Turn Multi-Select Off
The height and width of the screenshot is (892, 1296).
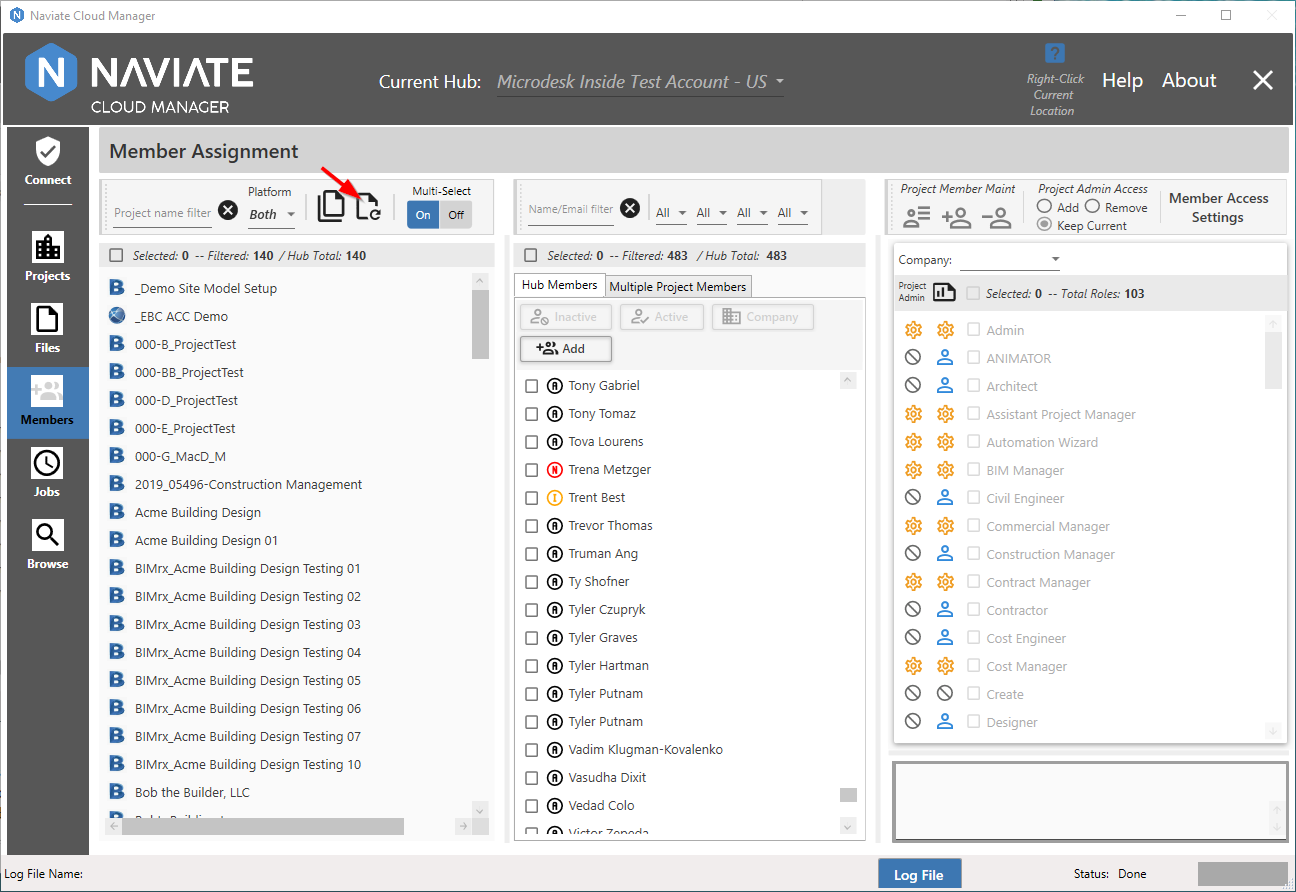click(x=456, y=214)
